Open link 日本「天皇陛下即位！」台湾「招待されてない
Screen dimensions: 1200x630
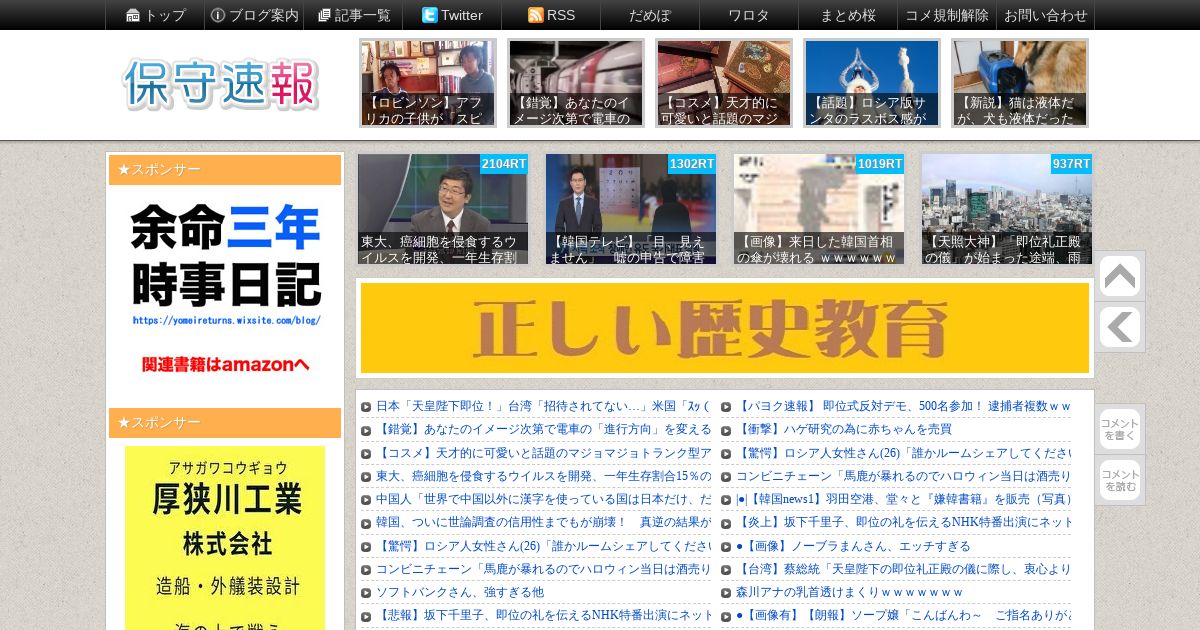click(543, 407)
